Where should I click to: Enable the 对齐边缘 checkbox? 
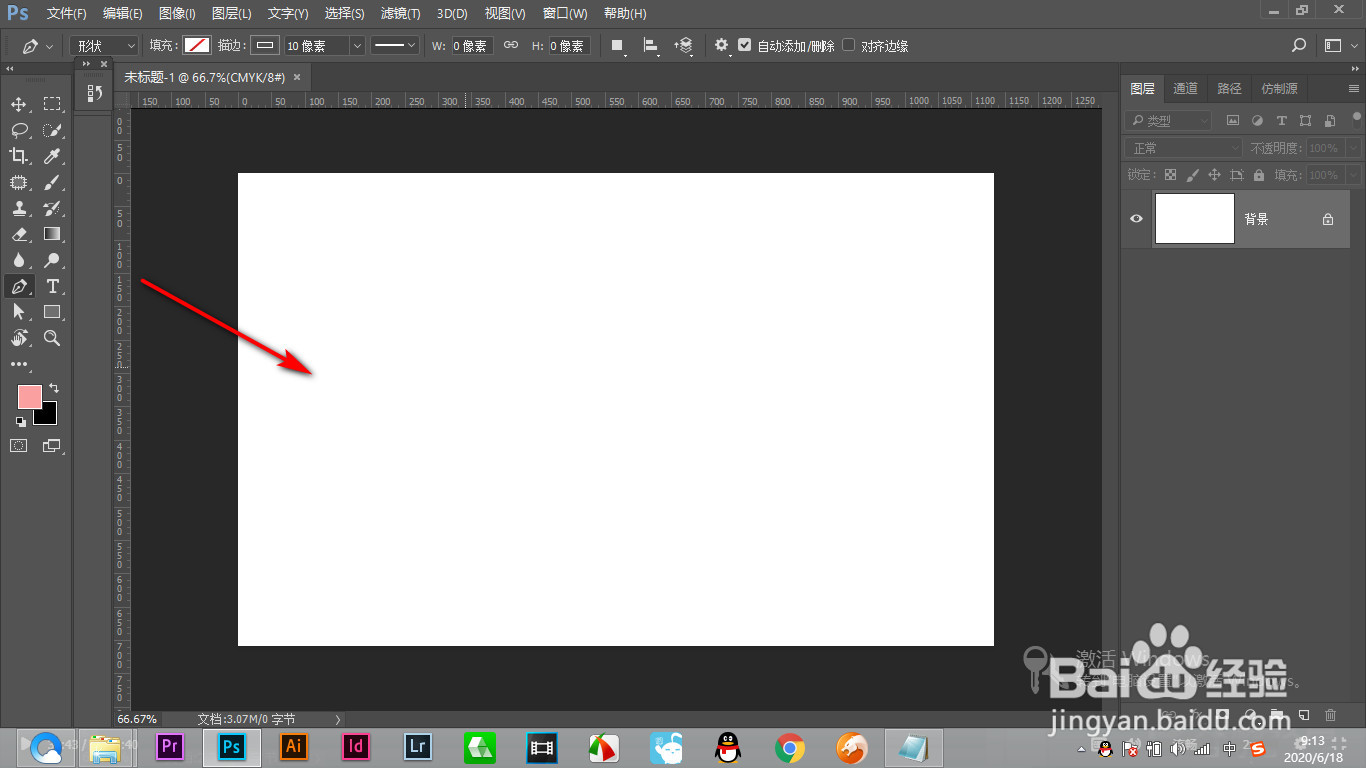coord(849,45)
